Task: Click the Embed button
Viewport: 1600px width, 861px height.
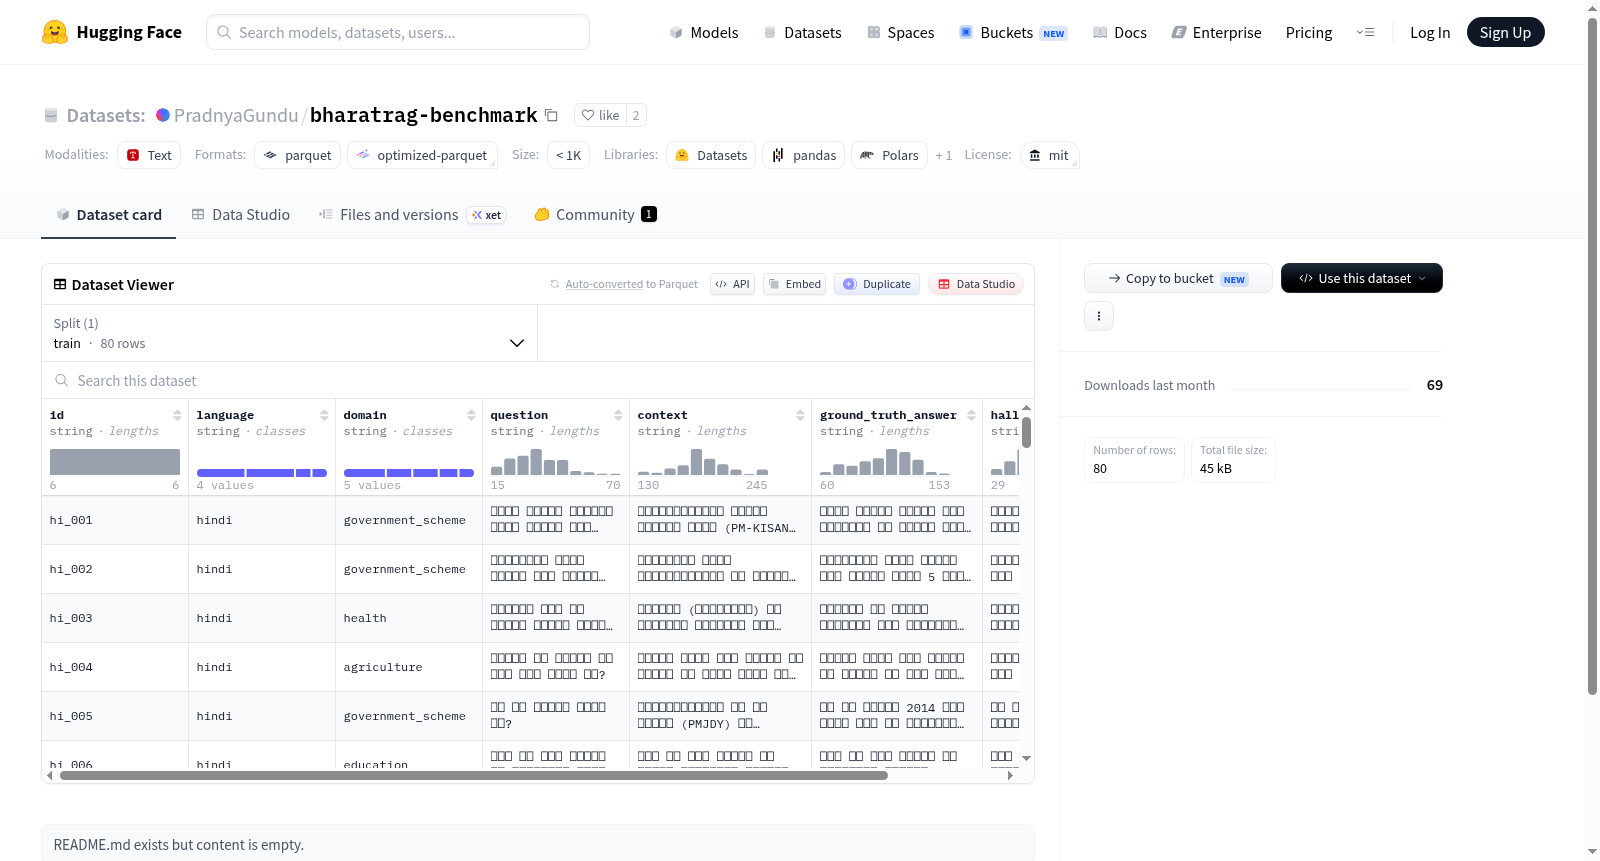Action: pyautogui.click(x=794, y=284)
